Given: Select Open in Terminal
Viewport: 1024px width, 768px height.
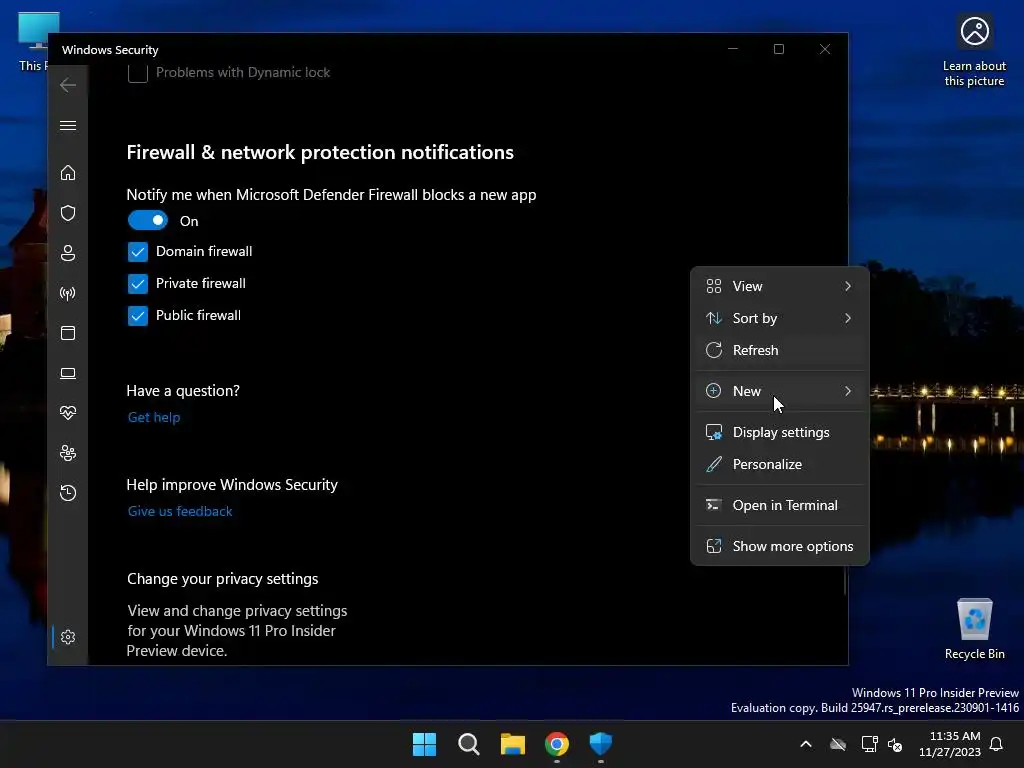Looking at the screenshot, I should [x=779, y=505].
